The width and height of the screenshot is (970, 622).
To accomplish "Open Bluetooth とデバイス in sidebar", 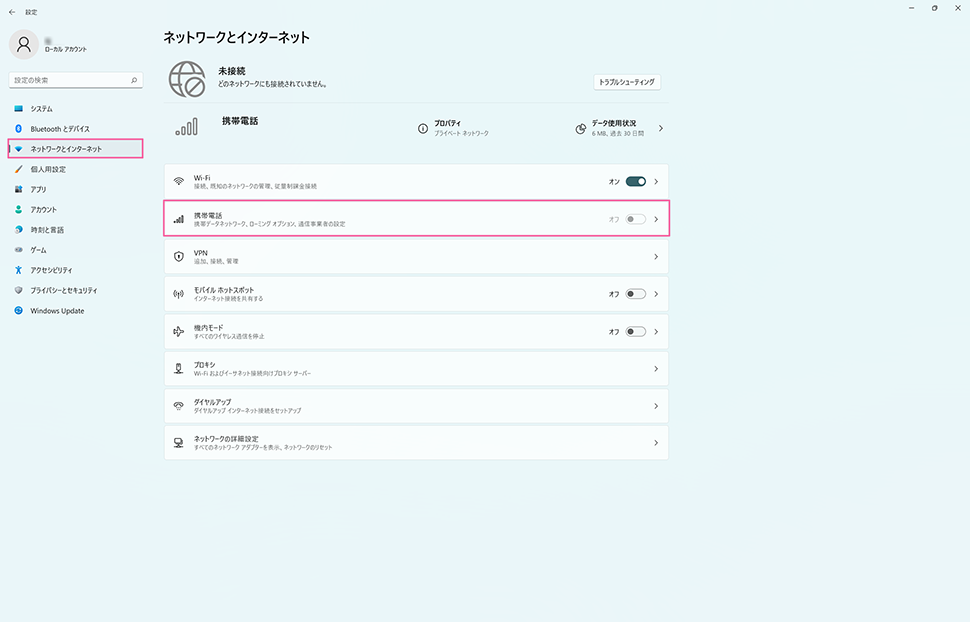I will pyautogui.click(x=60, y=129).
